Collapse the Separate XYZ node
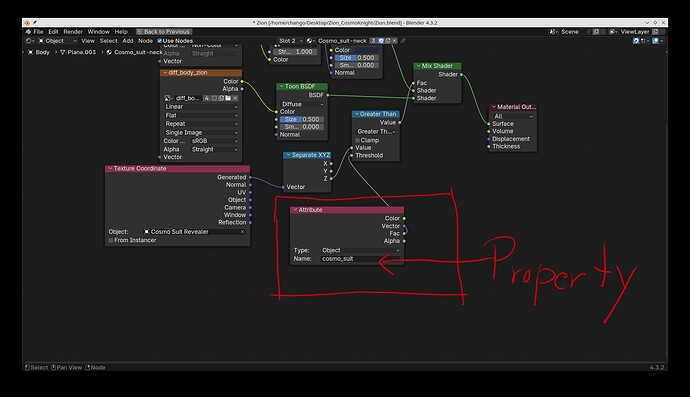690x397 pixels. click(288, 155)
